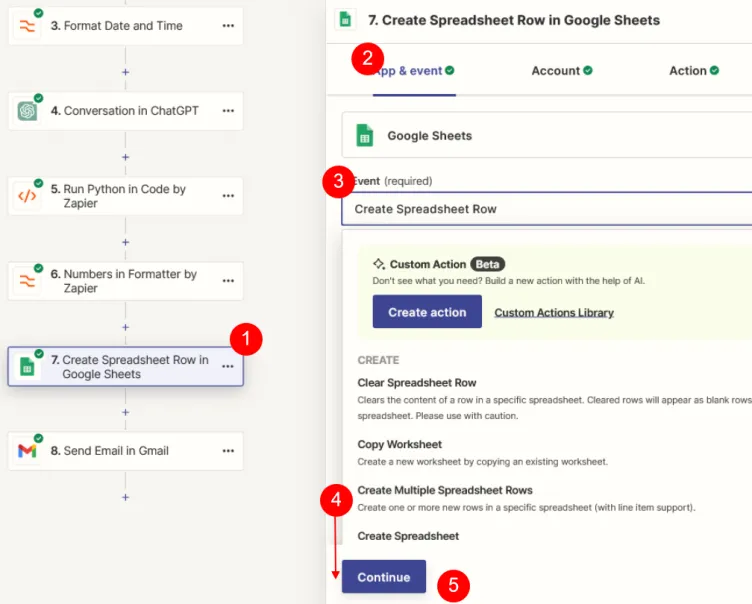Click the panel title '7. Create Spreadsheet Row in Google Sheets'
Screen dimensions: 752x604
click(x=514, y=20)
